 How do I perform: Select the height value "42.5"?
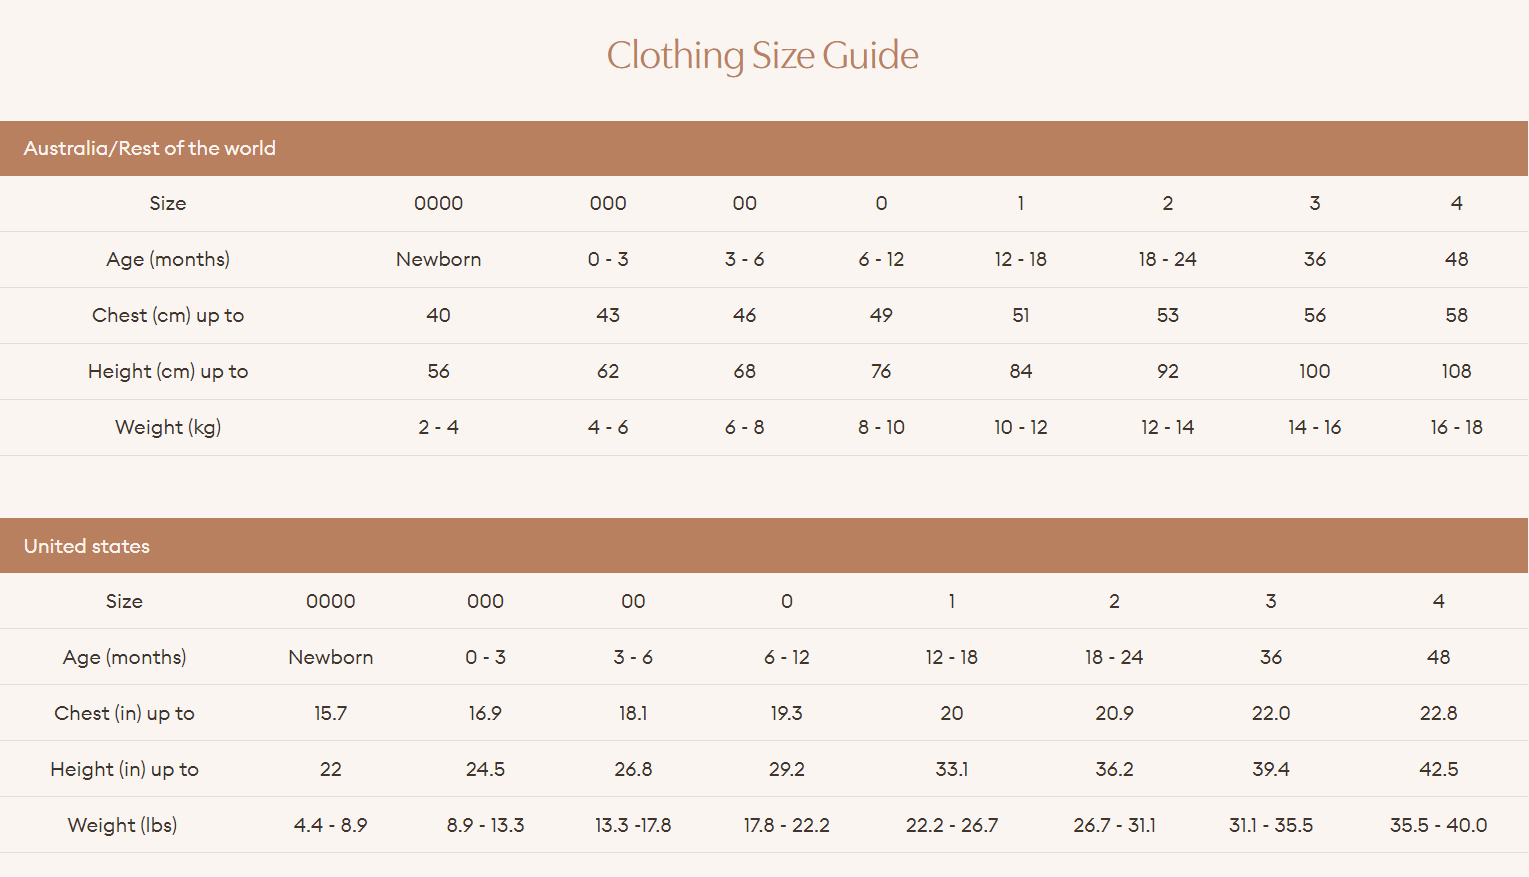(1438, 769)
